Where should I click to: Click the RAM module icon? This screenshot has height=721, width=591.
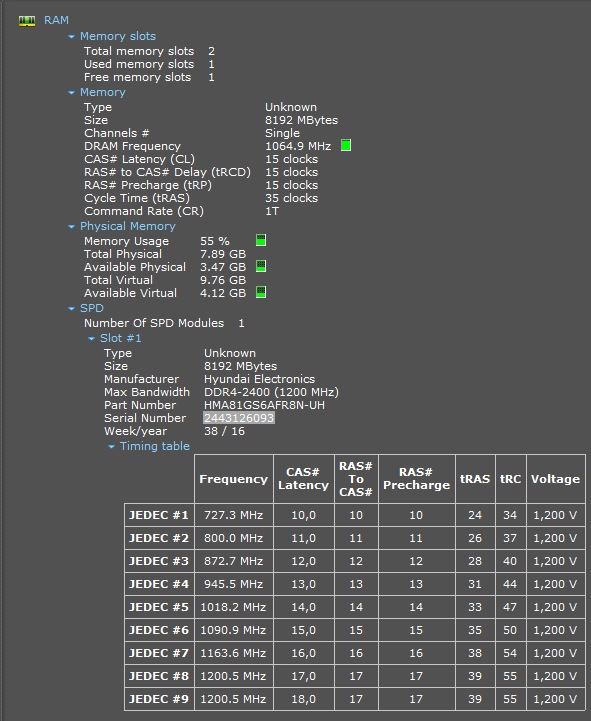click(x=27, y=21)
